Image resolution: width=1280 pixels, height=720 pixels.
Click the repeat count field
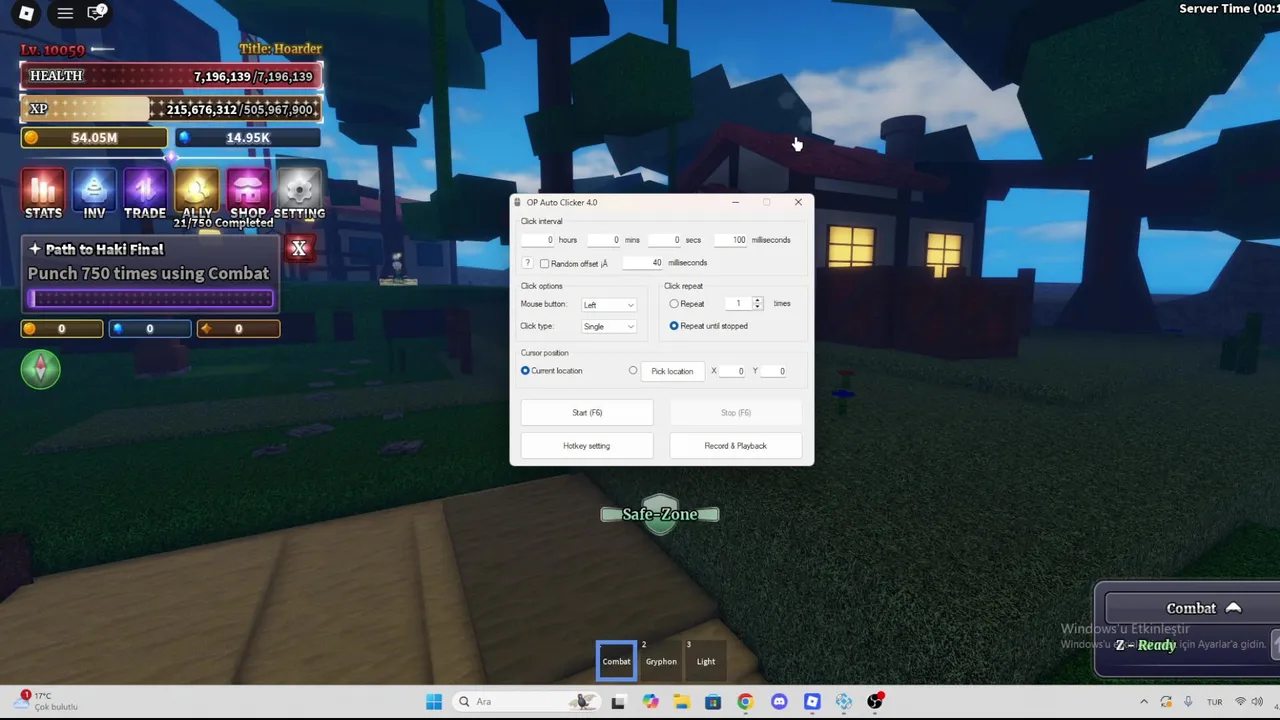click(738, 304)
